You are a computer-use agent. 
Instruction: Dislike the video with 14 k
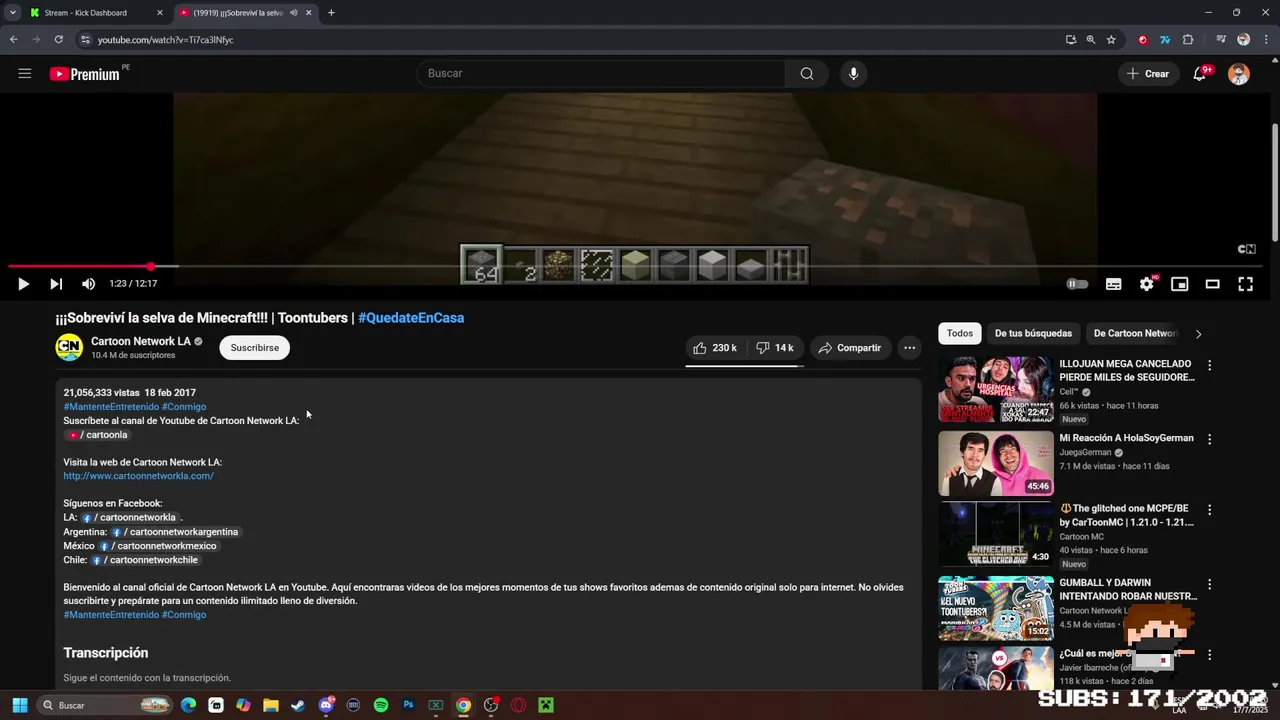point(775,348)
